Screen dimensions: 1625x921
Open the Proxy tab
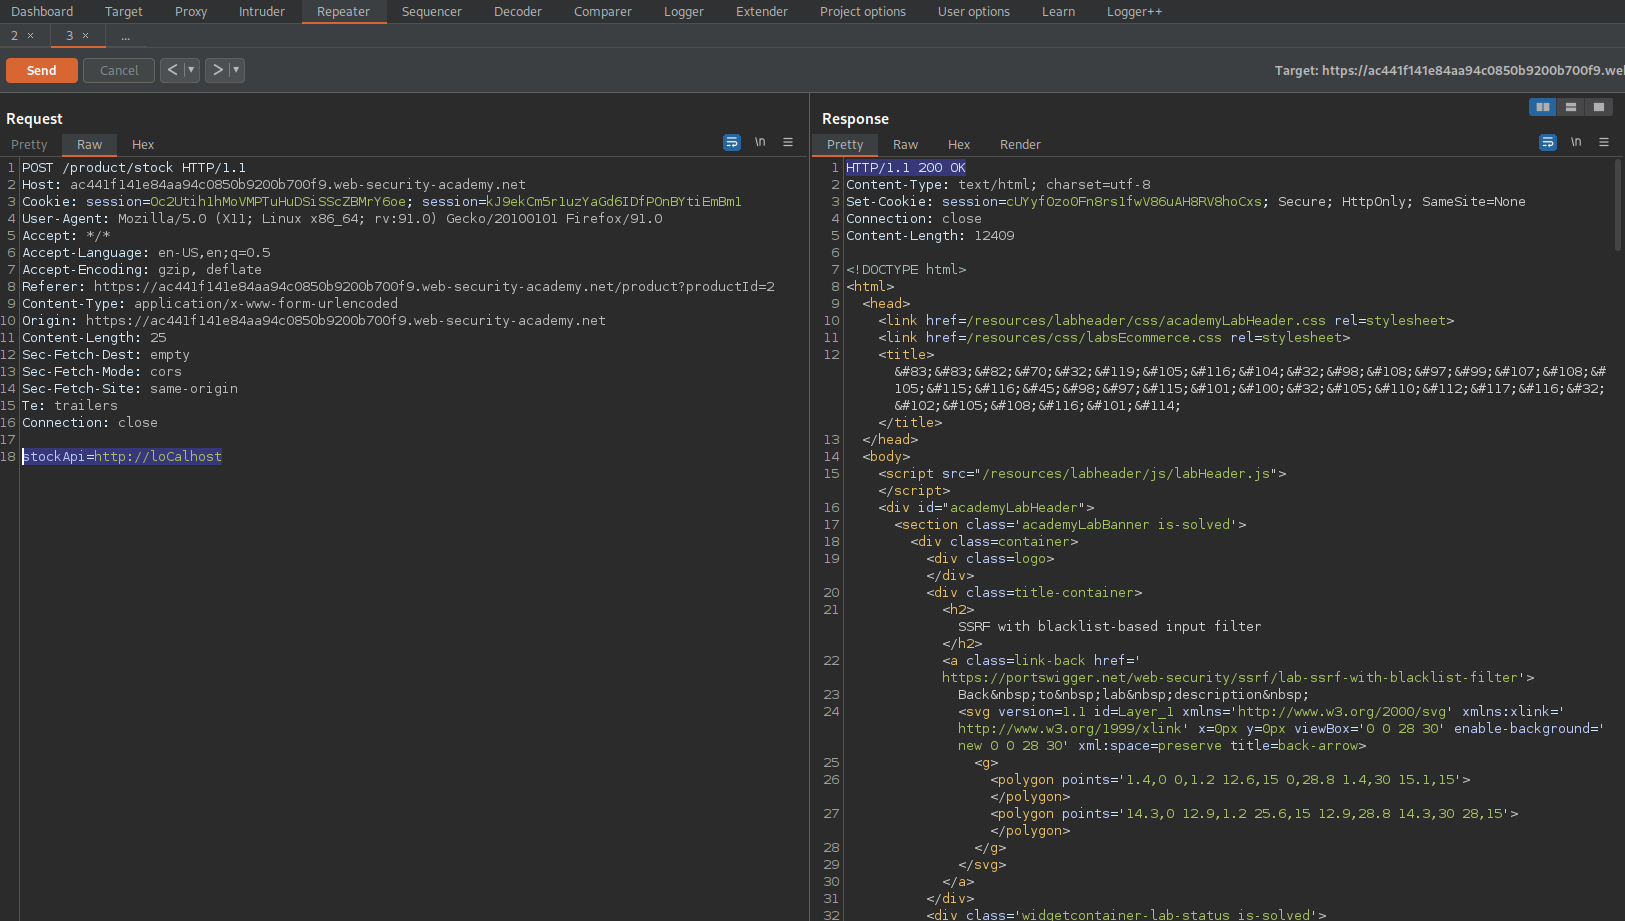point(191,12)
